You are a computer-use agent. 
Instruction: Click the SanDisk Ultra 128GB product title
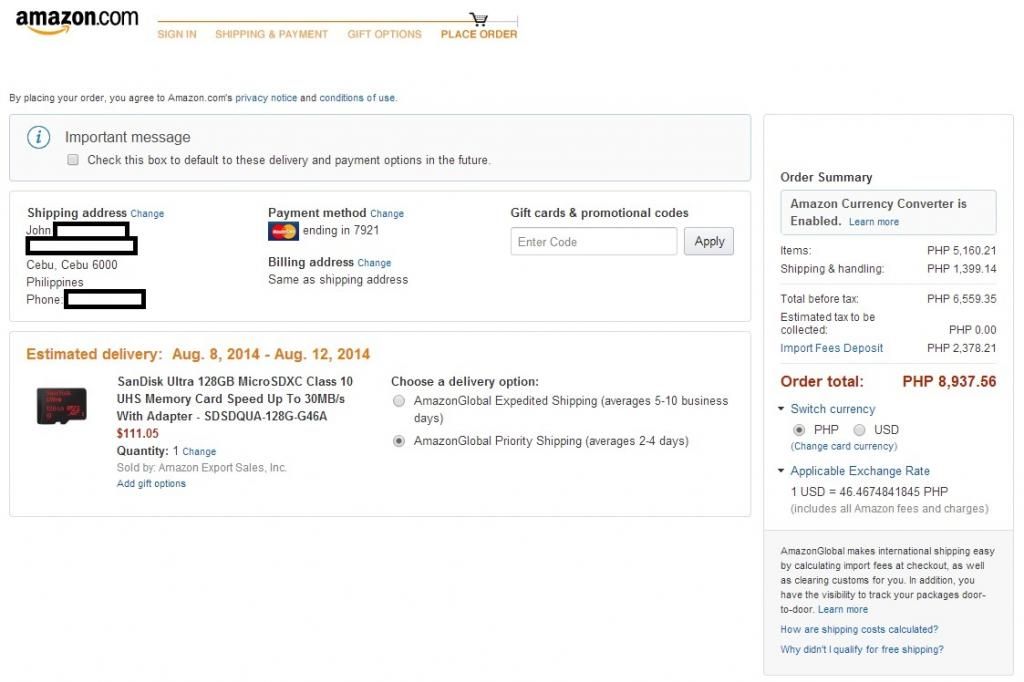pos(234,398)
